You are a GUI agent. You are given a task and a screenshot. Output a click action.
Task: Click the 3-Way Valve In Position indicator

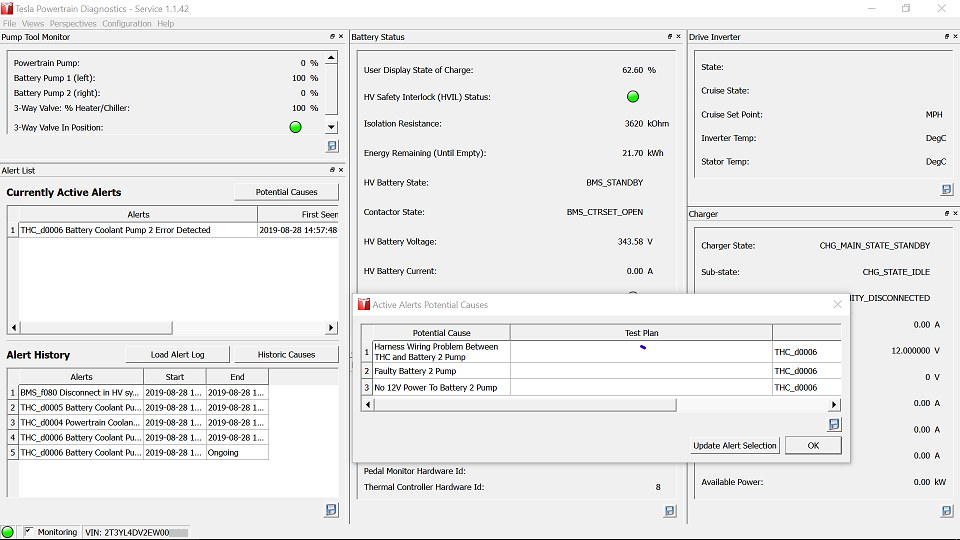point(295,127)
